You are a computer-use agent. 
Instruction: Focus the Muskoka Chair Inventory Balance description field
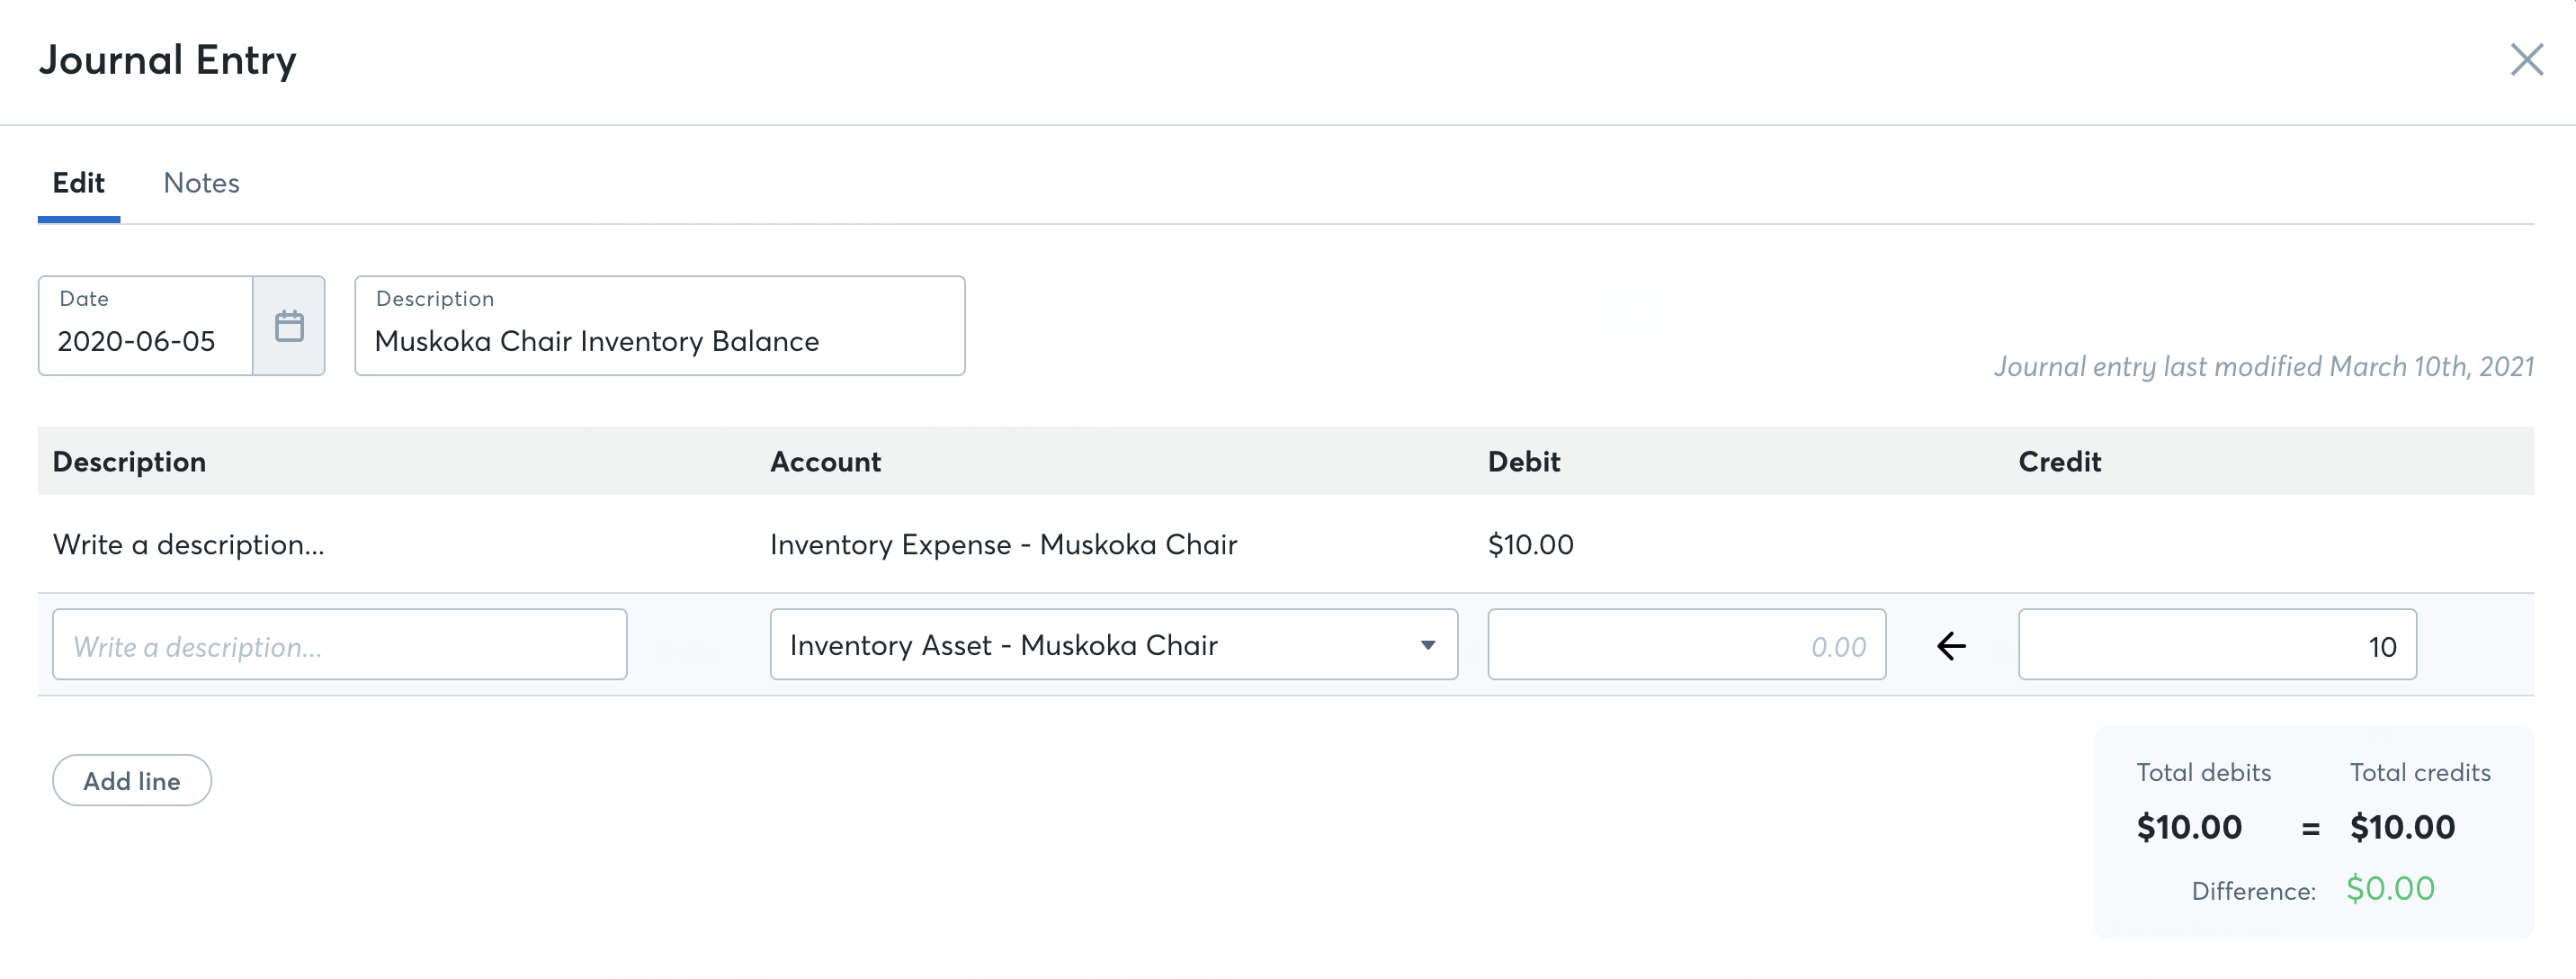point(659,340)
